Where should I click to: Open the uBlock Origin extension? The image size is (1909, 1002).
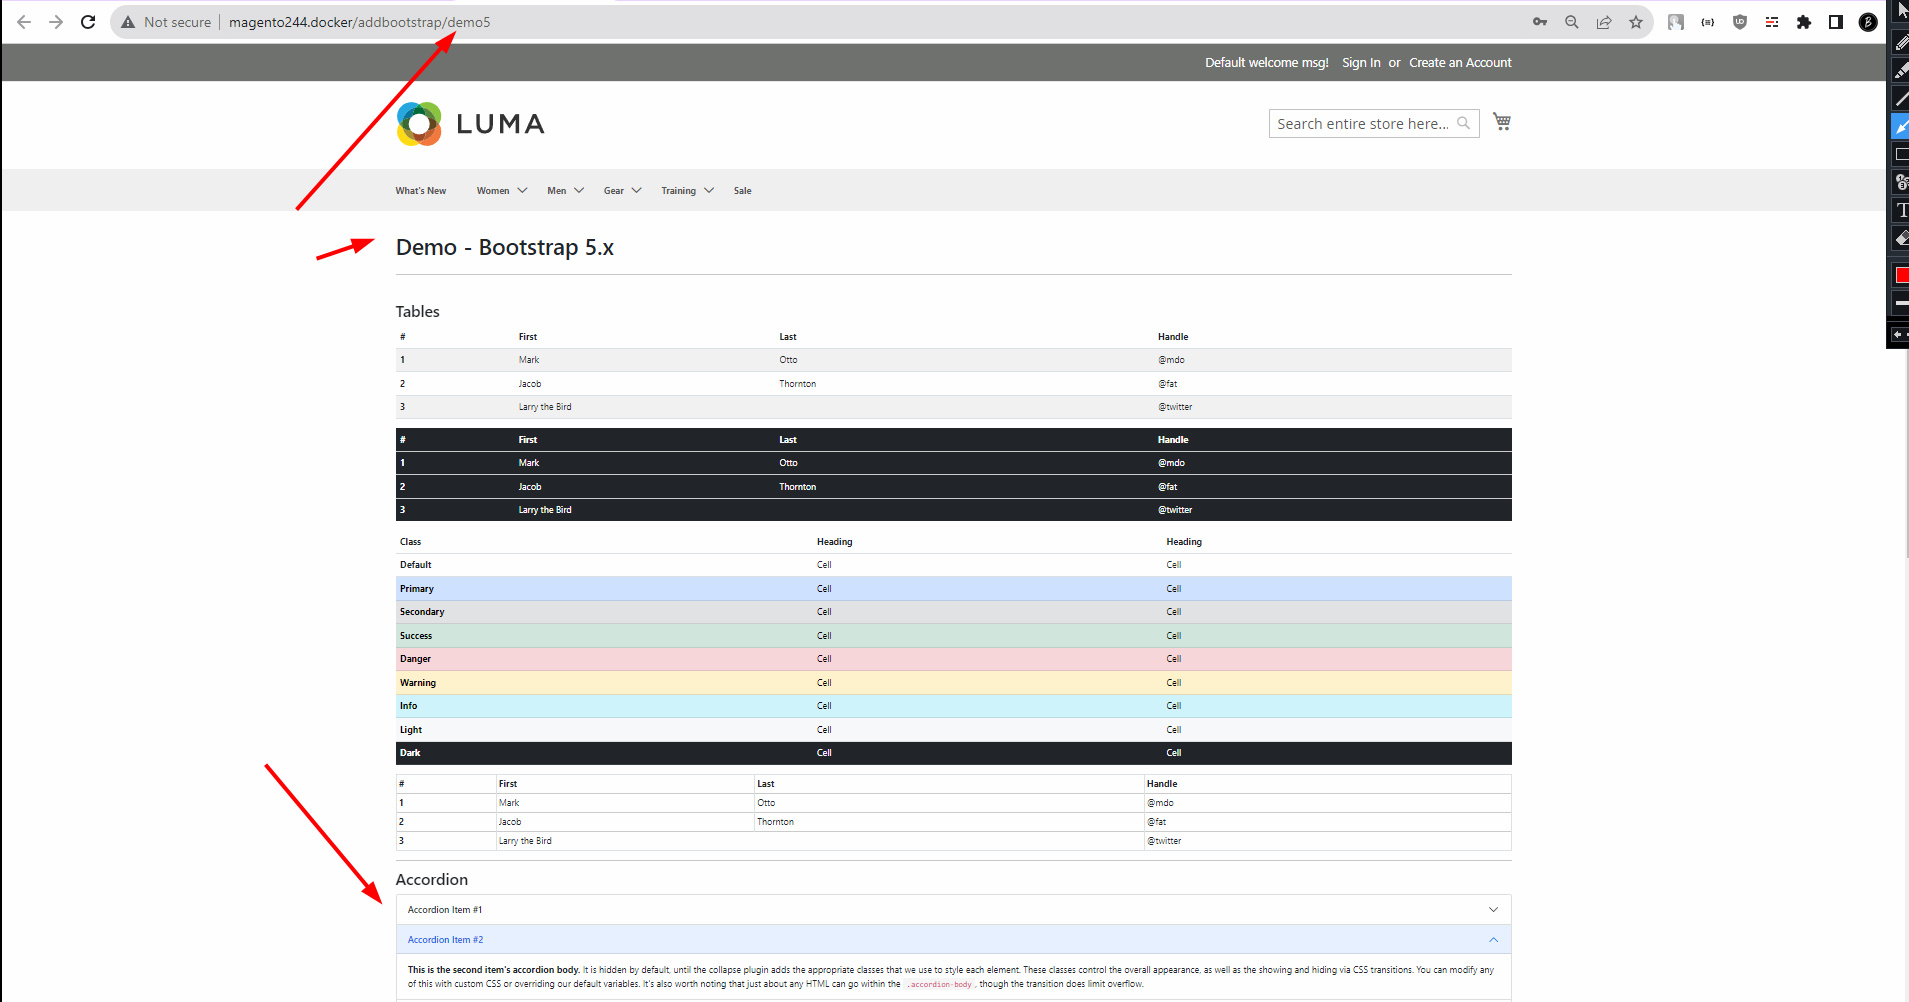[1740, 21]
